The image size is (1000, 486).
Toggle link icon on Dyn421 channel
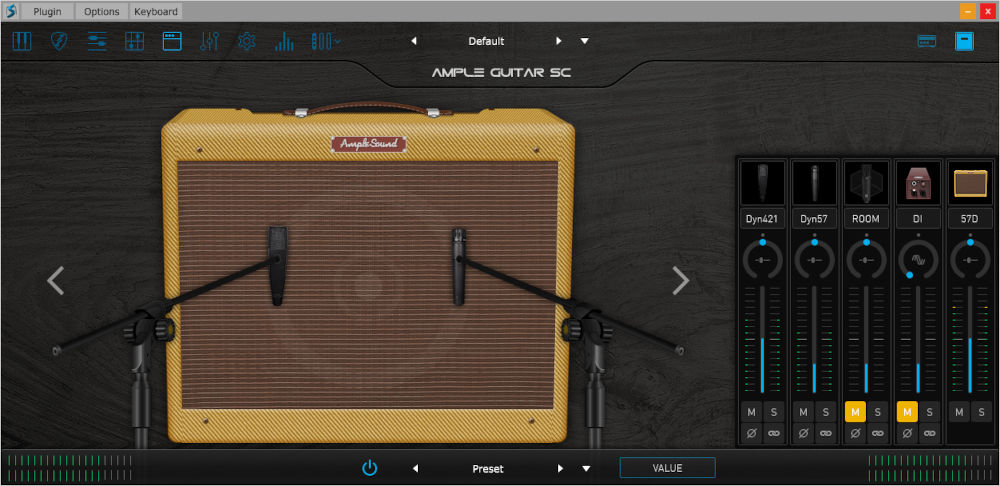(x=774, y=433)
